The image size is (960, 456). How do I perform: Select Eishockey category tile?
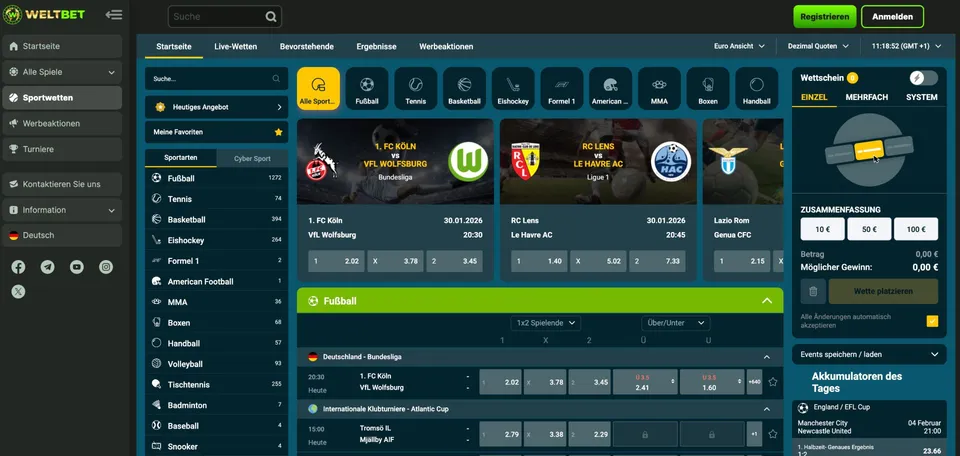tap(513, 89)
